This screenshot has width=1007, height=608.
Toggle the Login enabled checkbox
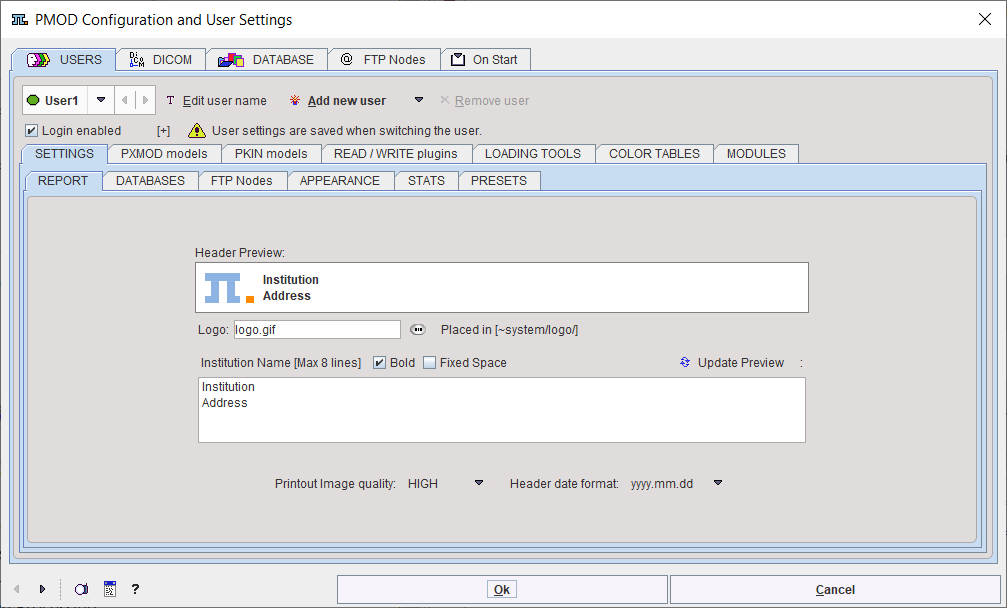pyautogui.click(x=31, y=131)
